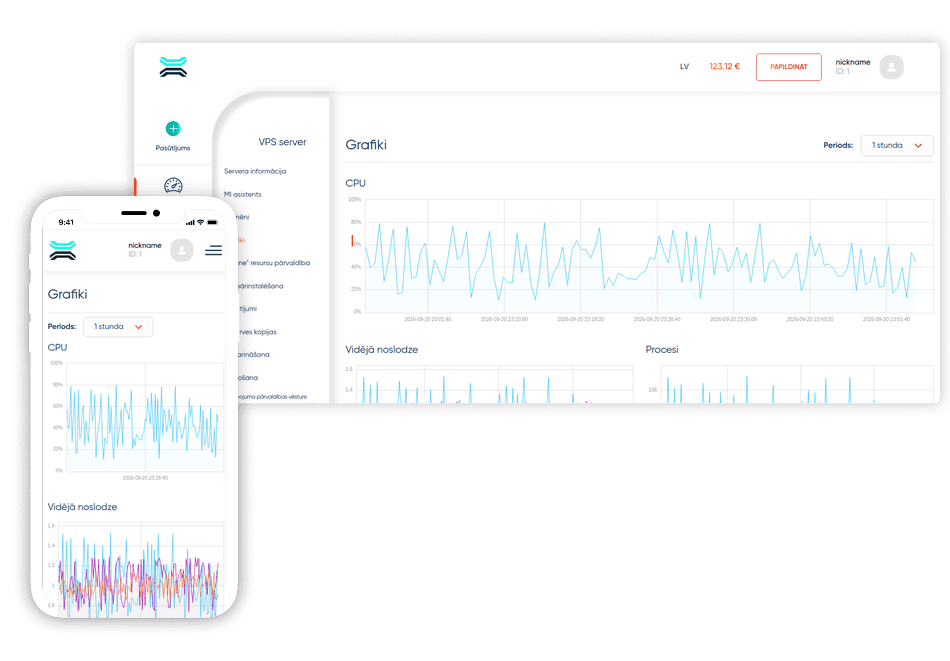Click the desktop user avatar icon
The image size is (950, 661).
(x=891, y=67)
